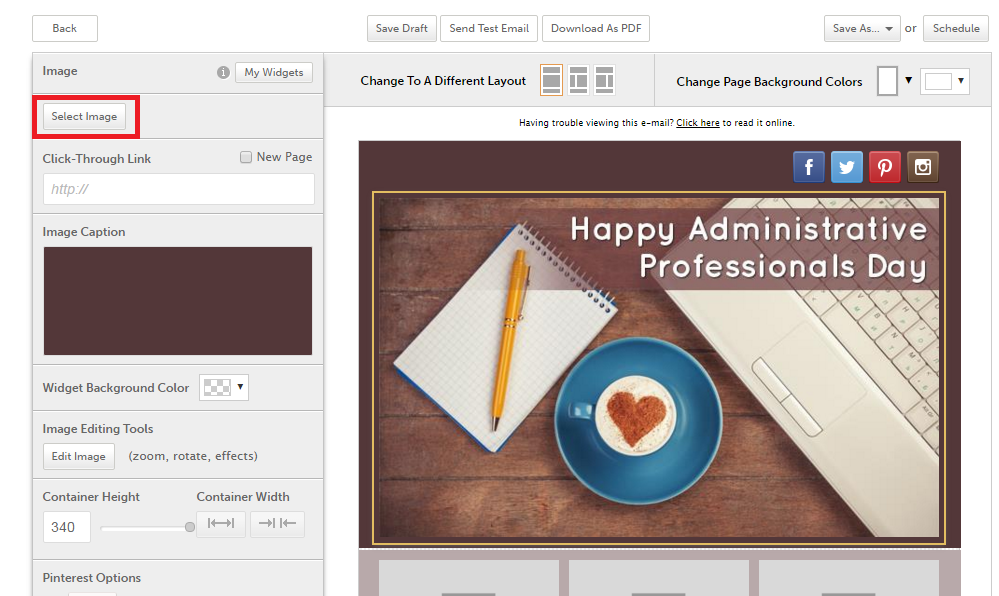This screenshot has width=999, height=596.
Task: Click the Instagram camera icon
Action: pyautogui.click(x=923, y=167)
